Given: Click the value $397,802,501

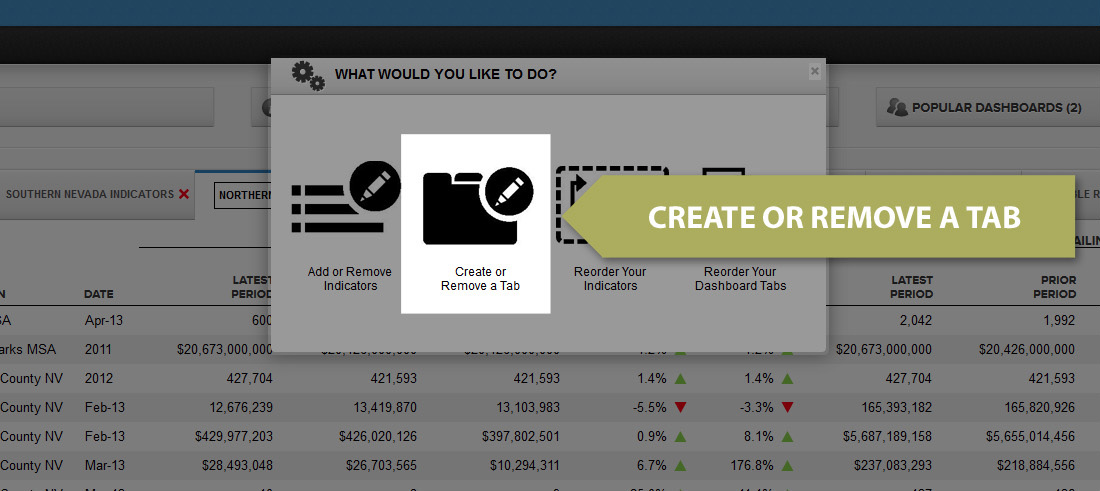Looking at the screenshot, I should [x=521, y=436].
